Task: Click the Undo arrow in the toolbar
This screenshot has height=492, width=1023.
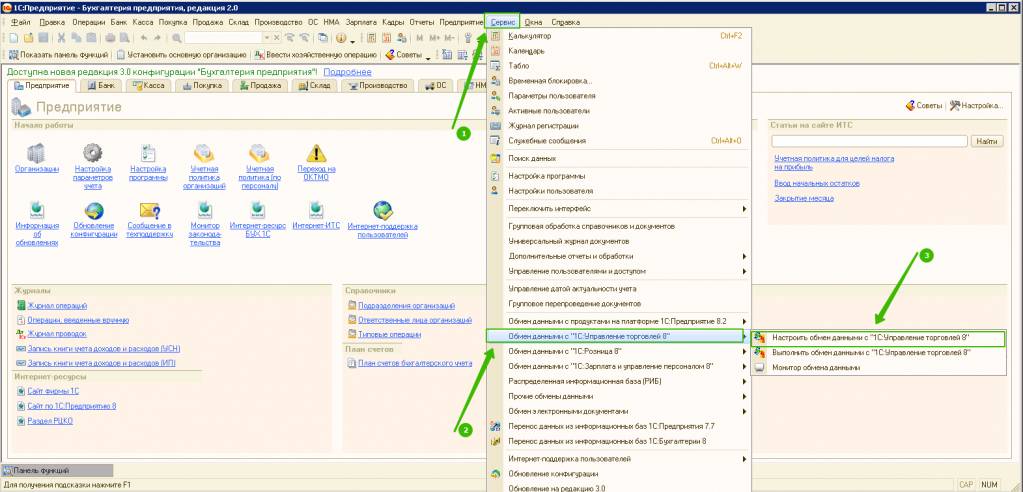Action: pyautogui.click(x=144, y=38)
